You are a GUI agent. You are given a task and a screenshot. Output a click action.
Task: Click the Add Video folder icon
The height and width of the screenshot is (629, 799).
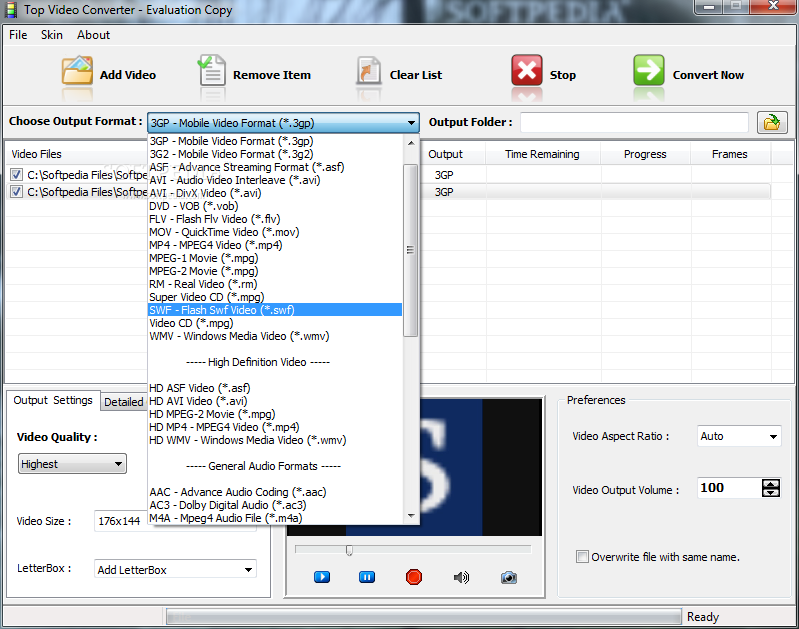(x=77, y=70)
